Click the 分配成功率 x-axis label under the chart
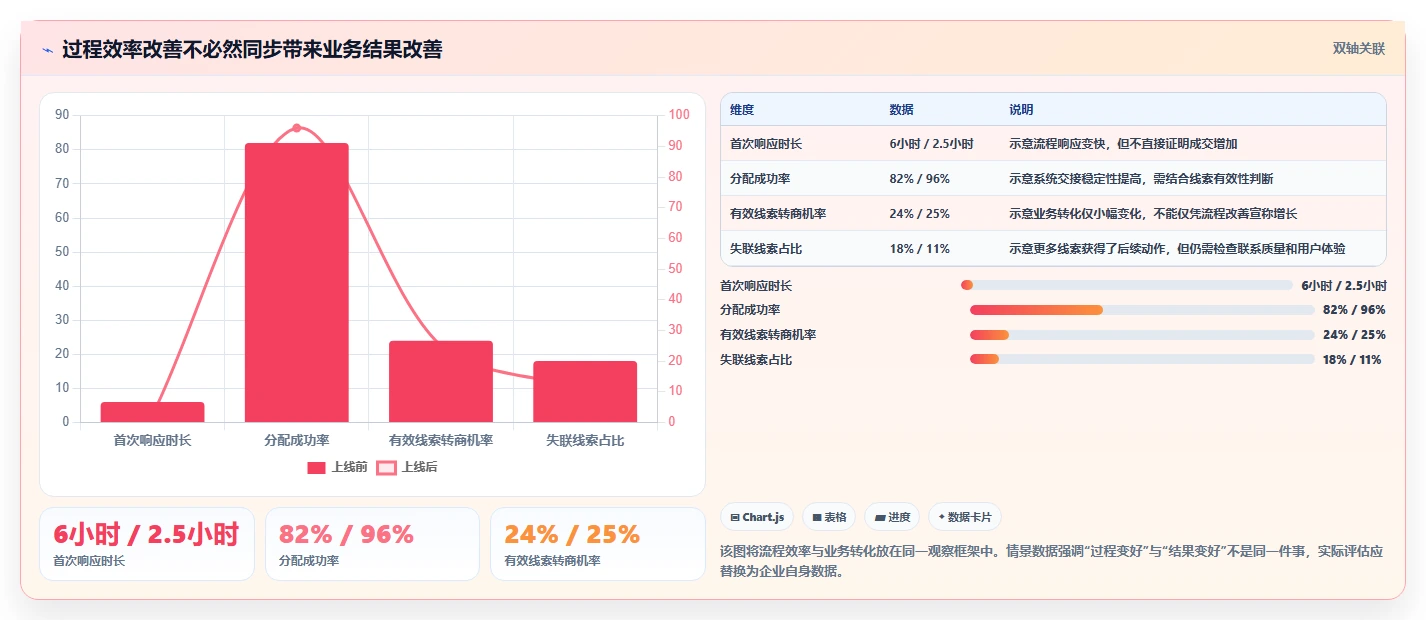The image size is (1426, 620). pyautogui.click(x=297, y=440)
